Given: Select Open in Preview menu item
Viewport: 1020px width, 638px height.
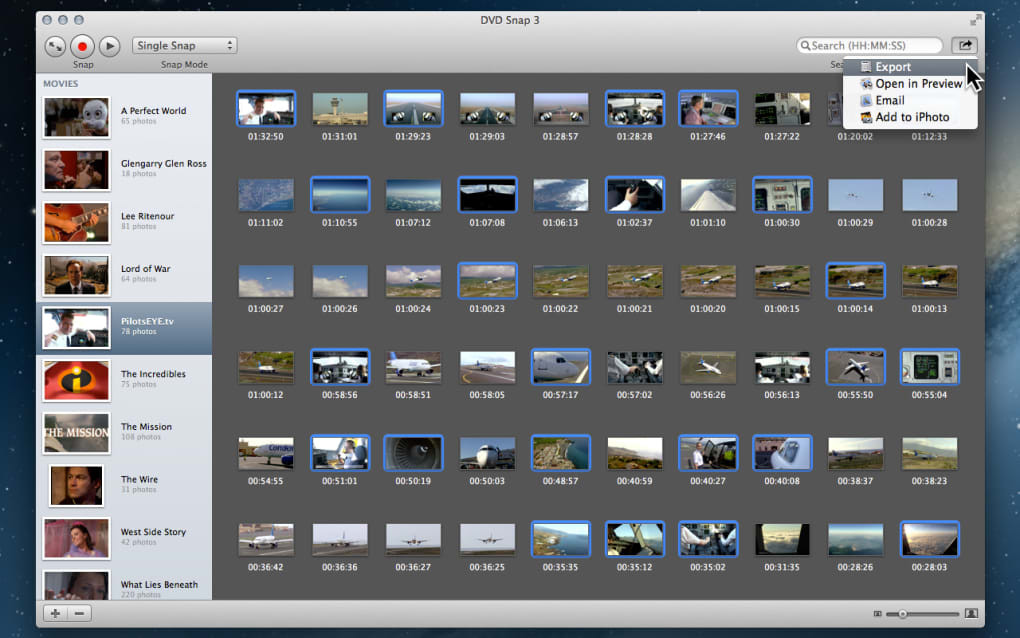Looking at the screenshot, I should [918, 84].
